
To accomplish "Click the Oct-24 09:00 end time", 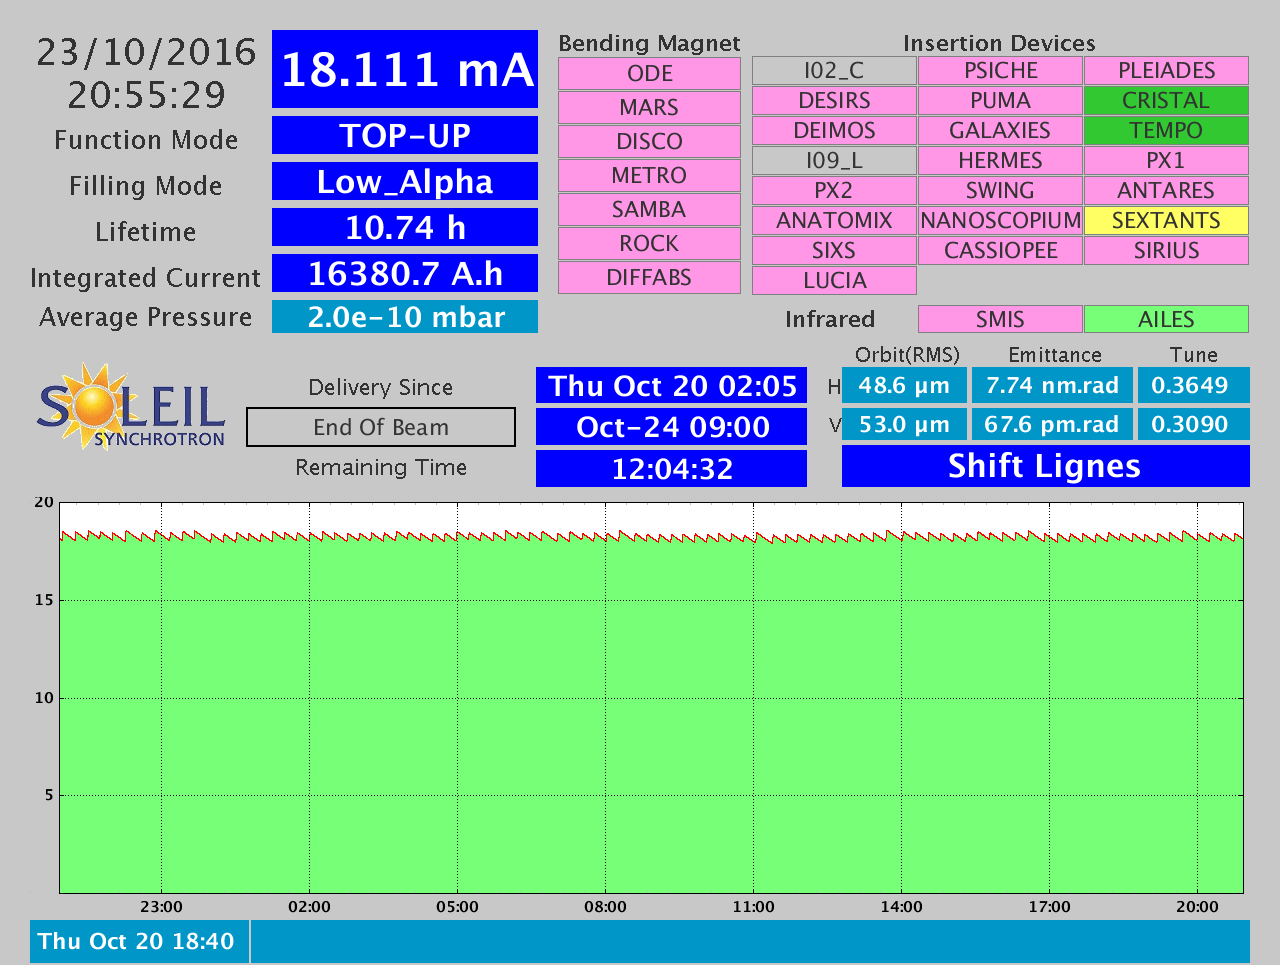I will pos(672,427).
